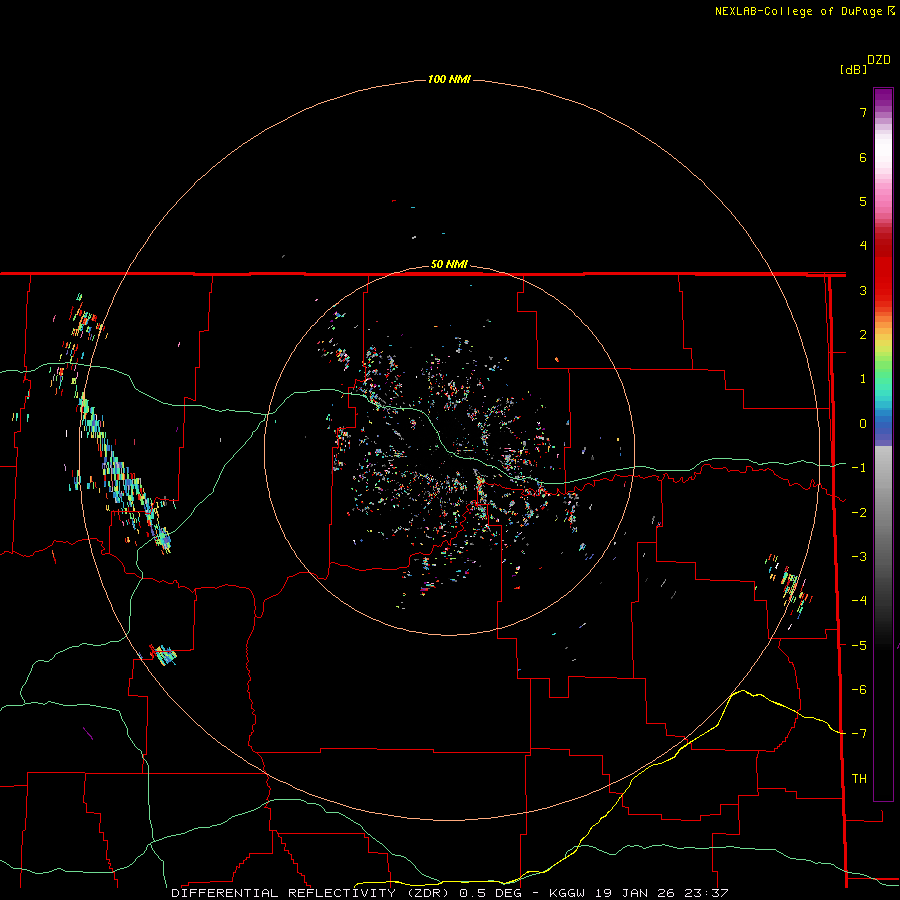Click the TH label on the legend

tap(859, 779)
